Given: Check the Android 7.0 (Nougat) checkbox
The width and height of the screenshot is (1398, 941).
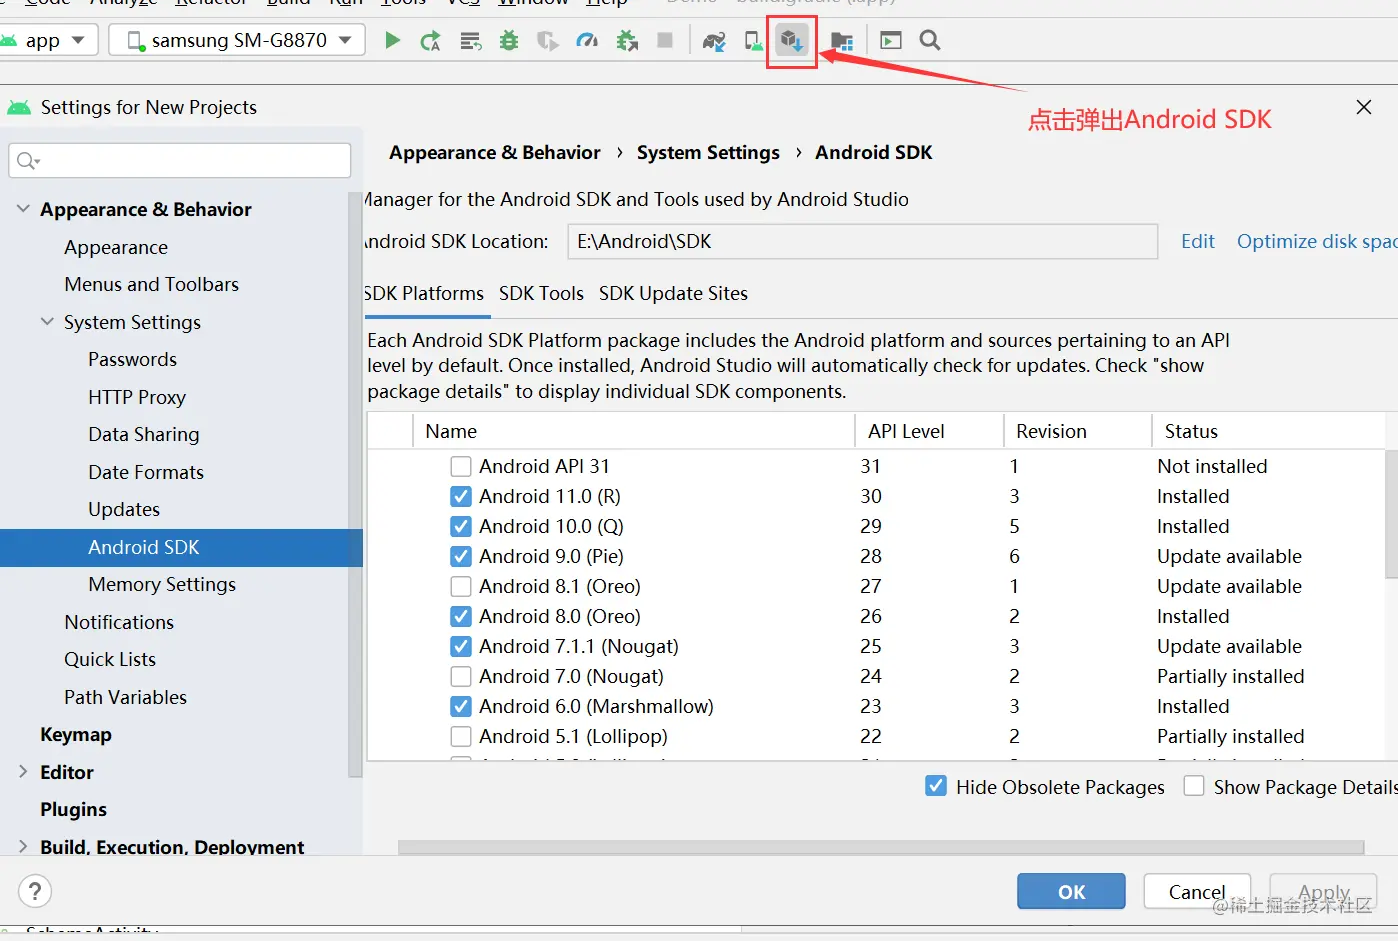Looking at the screenshot, I should coord(461,676).
